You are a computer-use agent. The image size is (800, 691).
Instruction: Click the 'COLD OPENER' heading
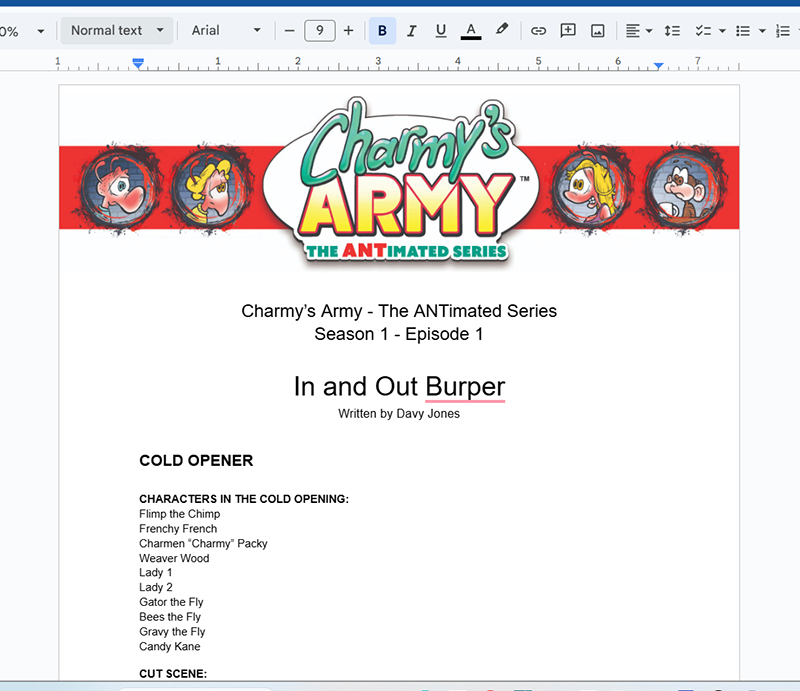point(196,460)
